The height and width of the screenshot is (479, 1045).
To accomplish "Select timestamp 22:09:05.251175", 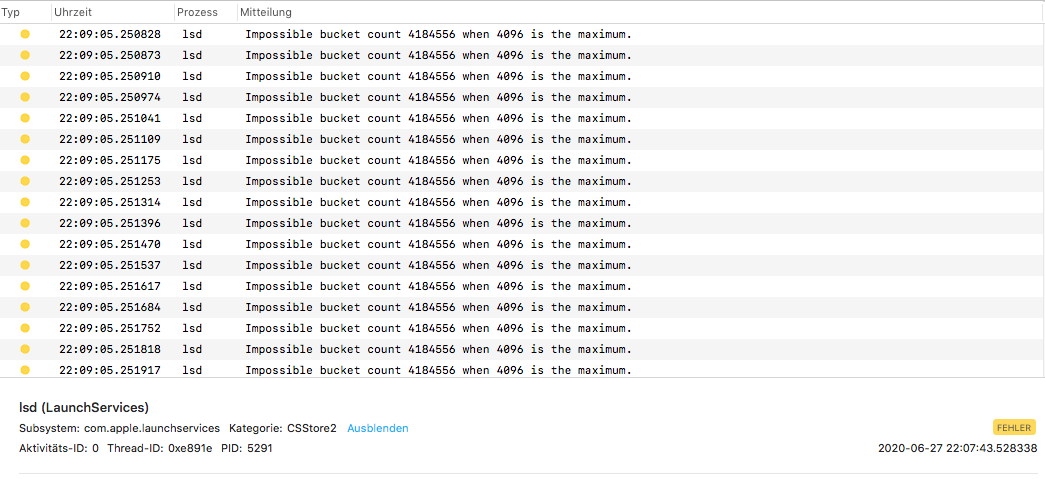I will click(109, 160).
